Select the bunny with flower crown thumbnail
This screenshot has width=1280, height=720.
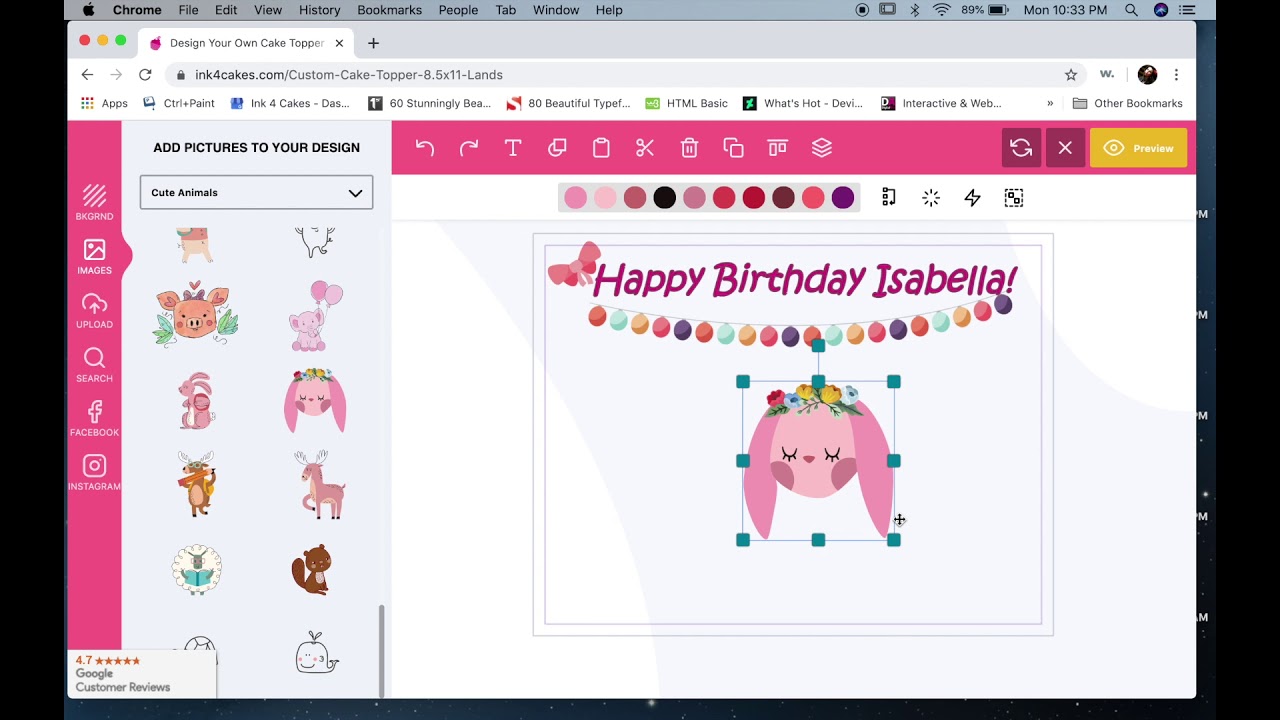click(x=315, y=400)
